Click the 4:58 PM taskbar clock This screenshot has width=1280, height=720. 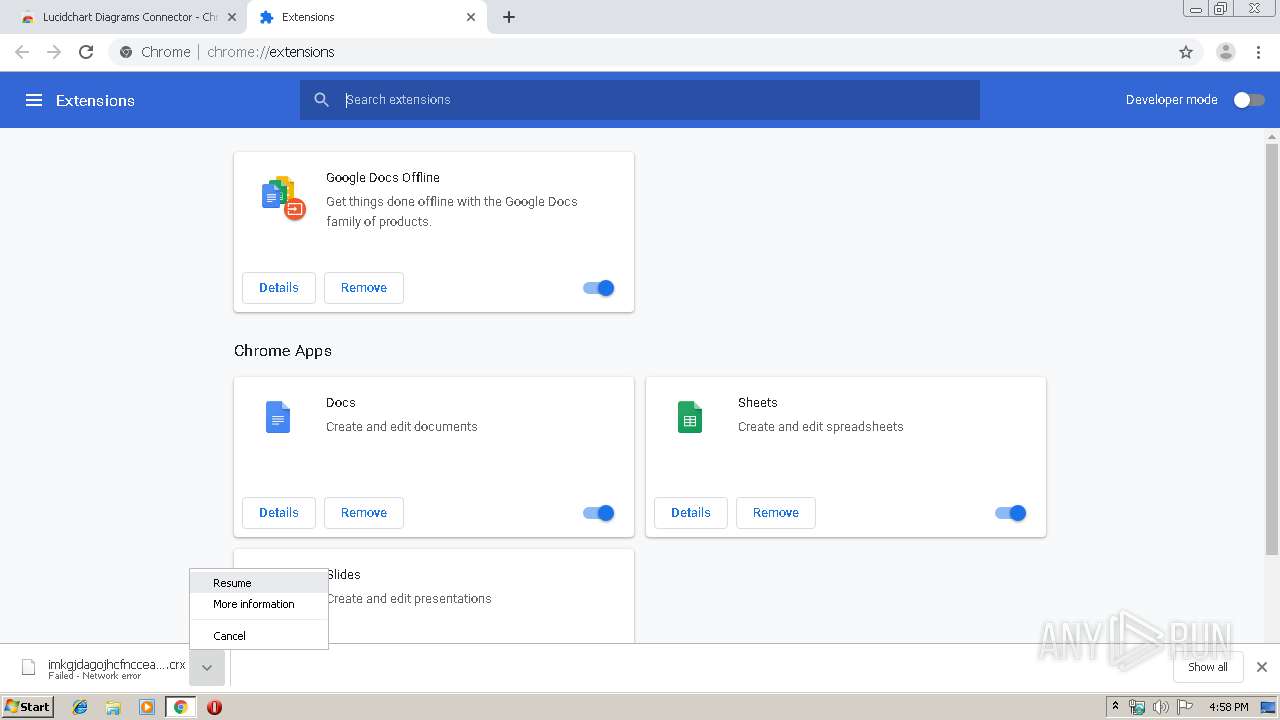coord(1228,707)
